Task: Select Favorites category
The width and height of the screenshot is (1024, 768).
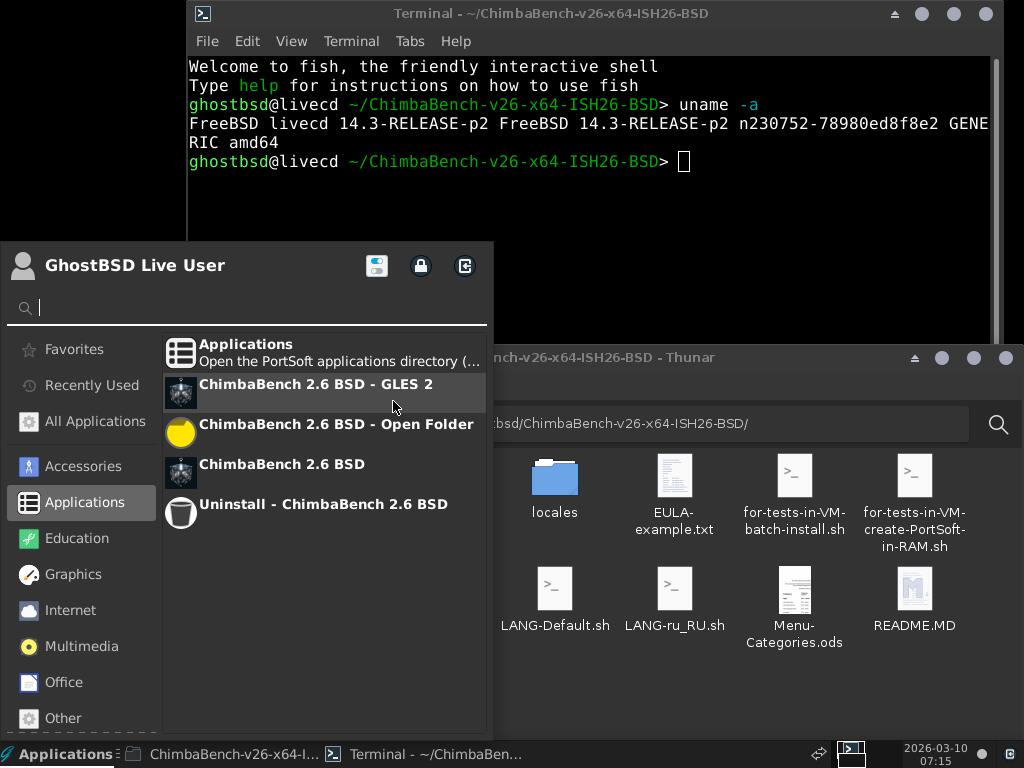Action: (82, 349)
